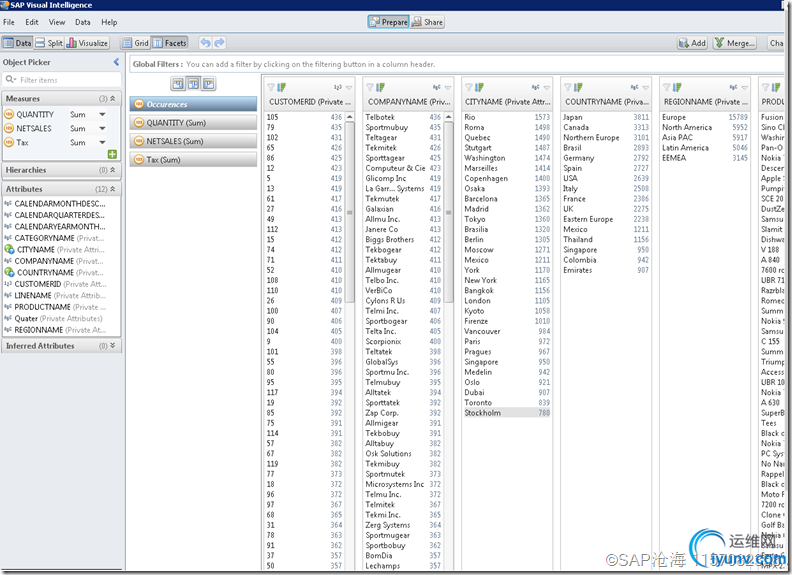Click CITYNAME column sort icon
This screenshot has height=575, width=792.
click(x=479, y=87)
